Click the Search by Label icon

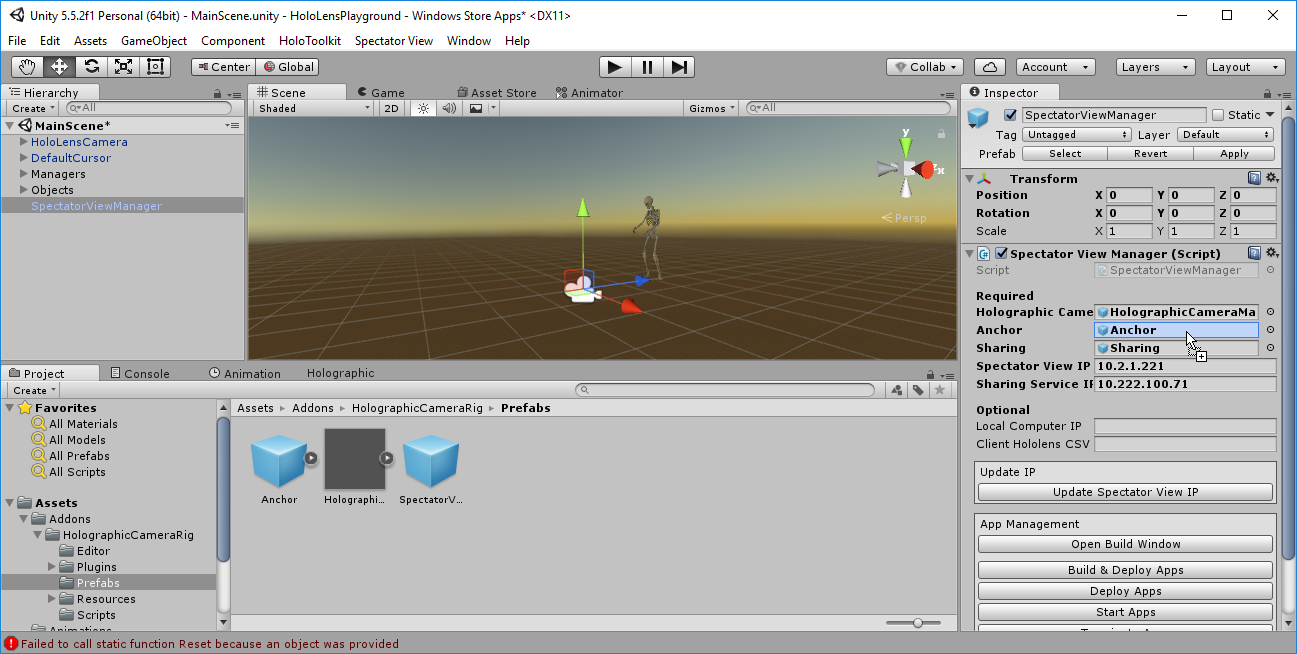tap(918, 390)
